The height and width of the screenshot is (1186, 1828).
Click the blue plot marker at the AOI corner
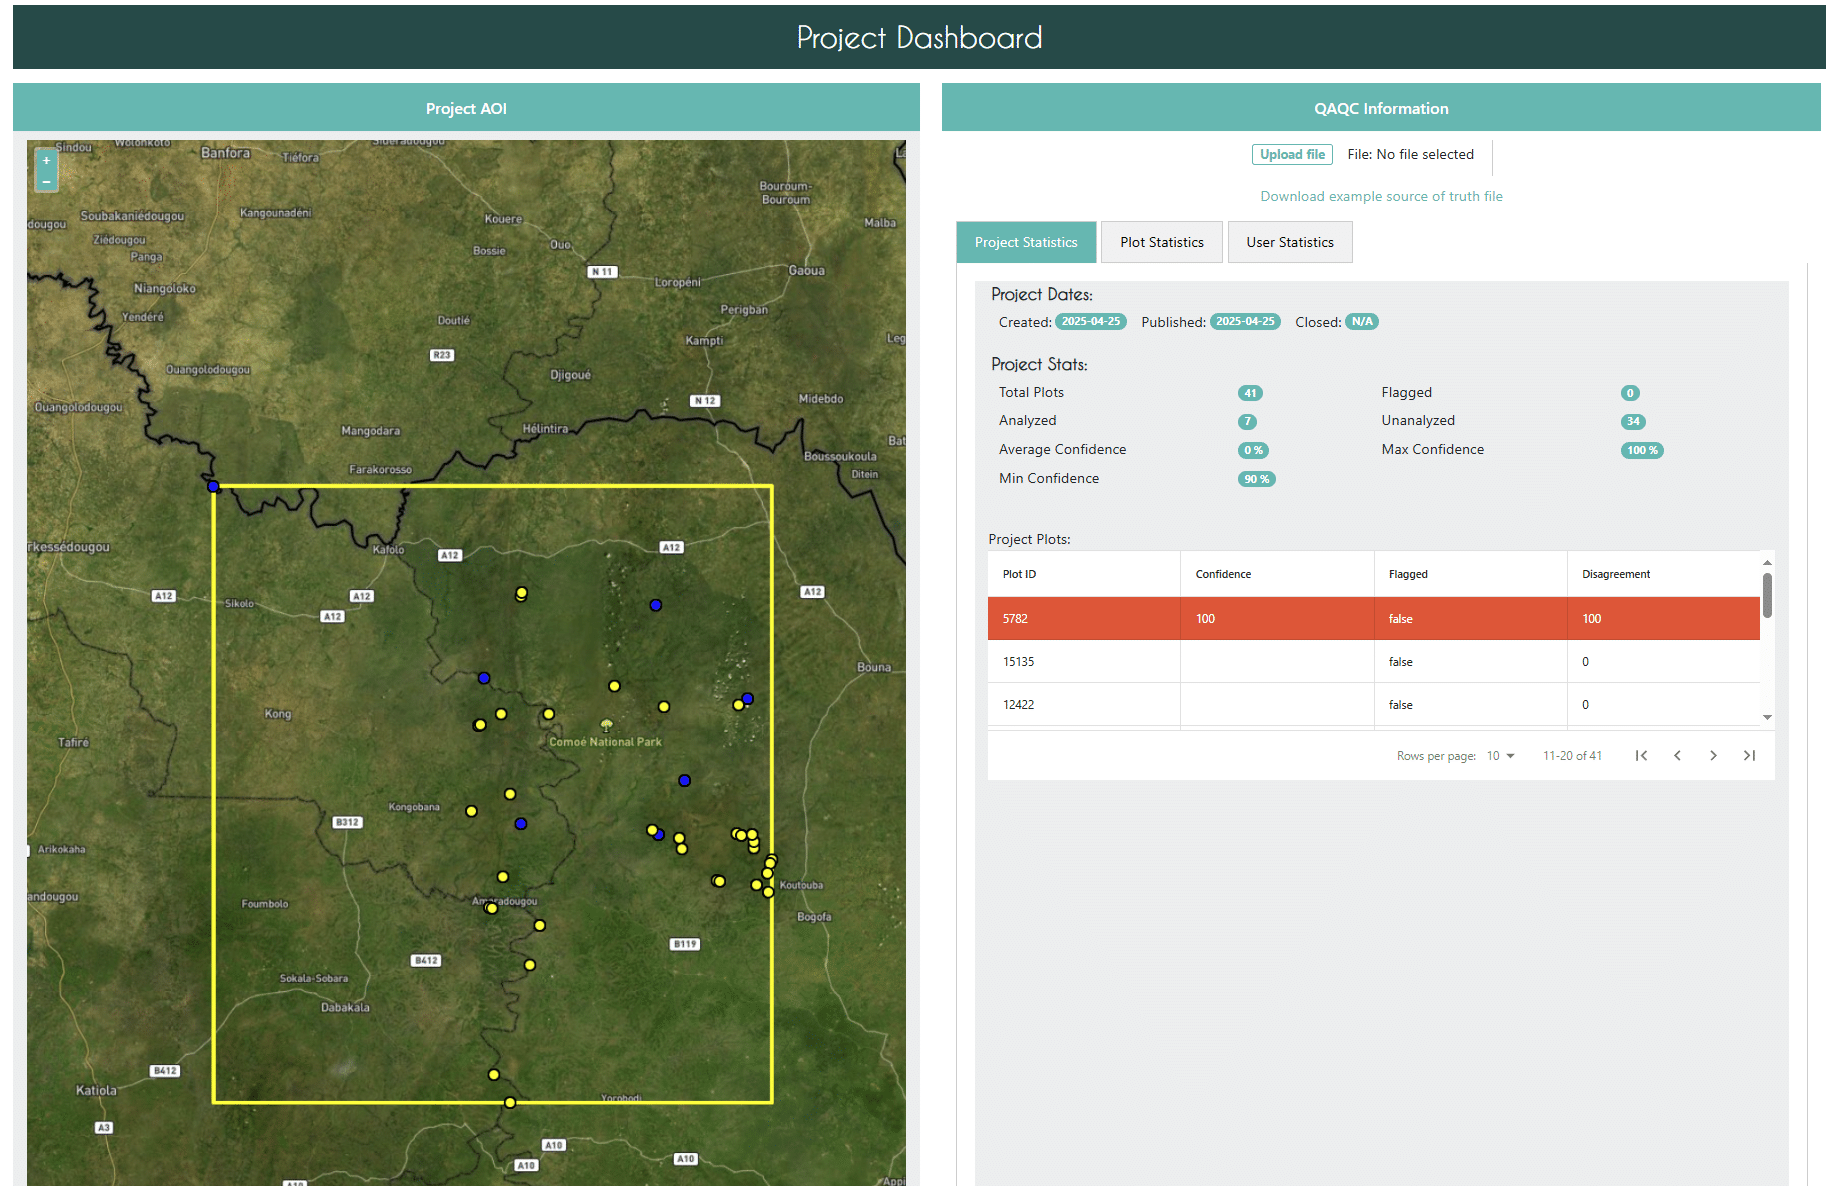[213, 487]
